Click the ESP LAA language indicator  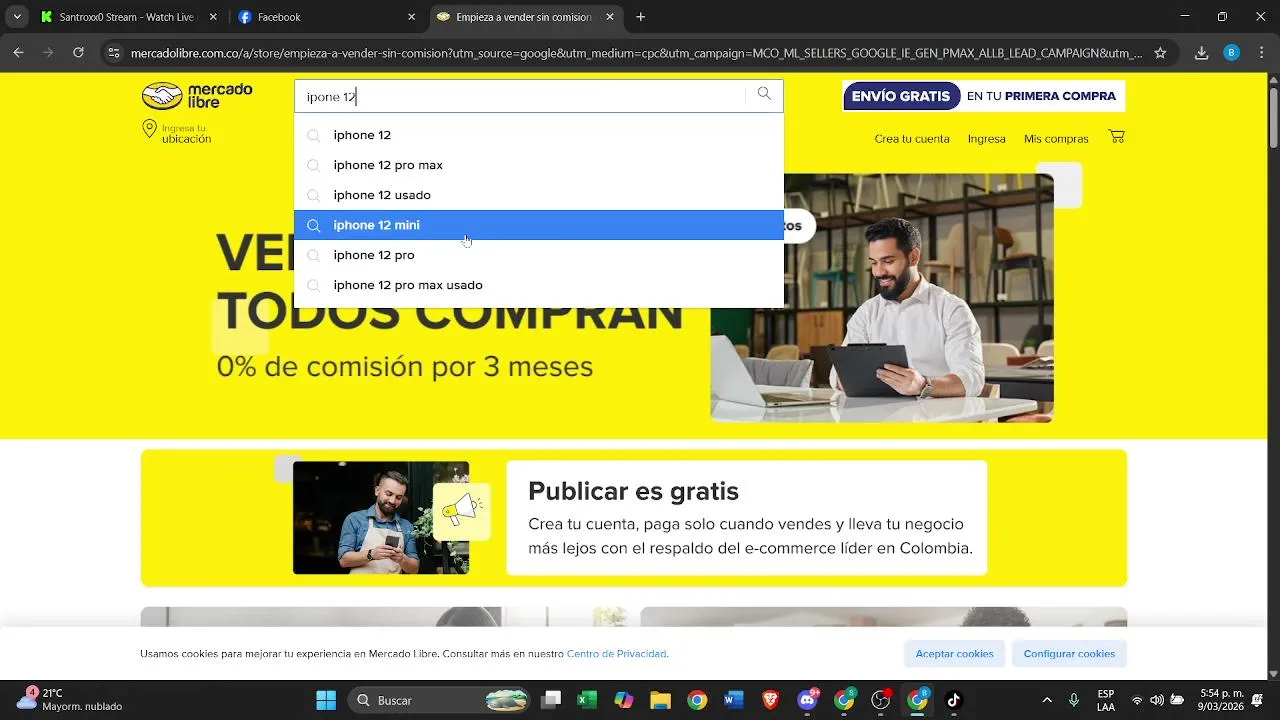[x=1106, y=700]
